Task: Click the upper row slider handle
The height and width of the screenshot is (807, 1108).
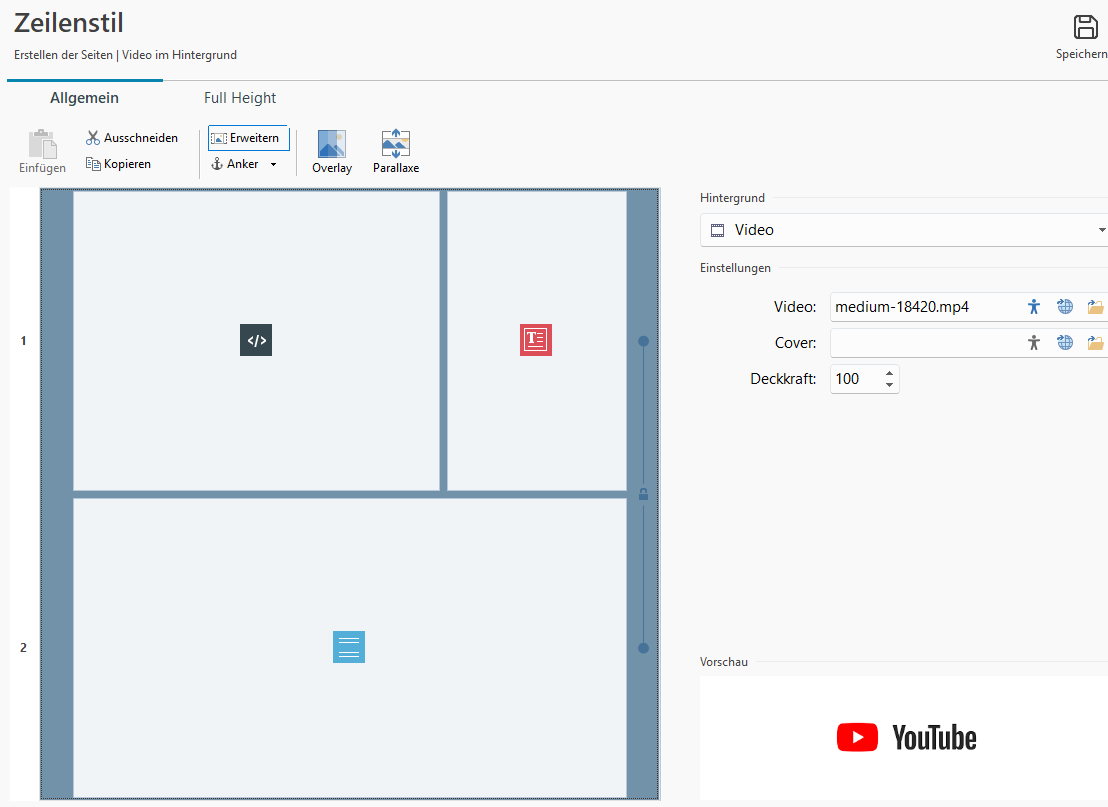Action: point(643,341)
